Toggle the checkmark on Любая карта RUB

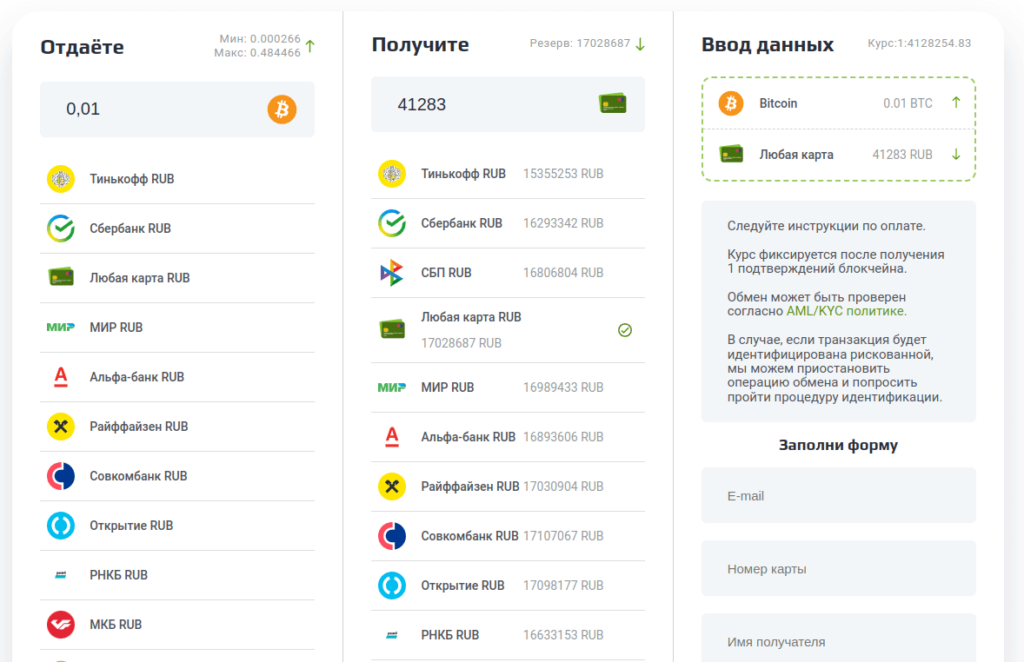625,329
